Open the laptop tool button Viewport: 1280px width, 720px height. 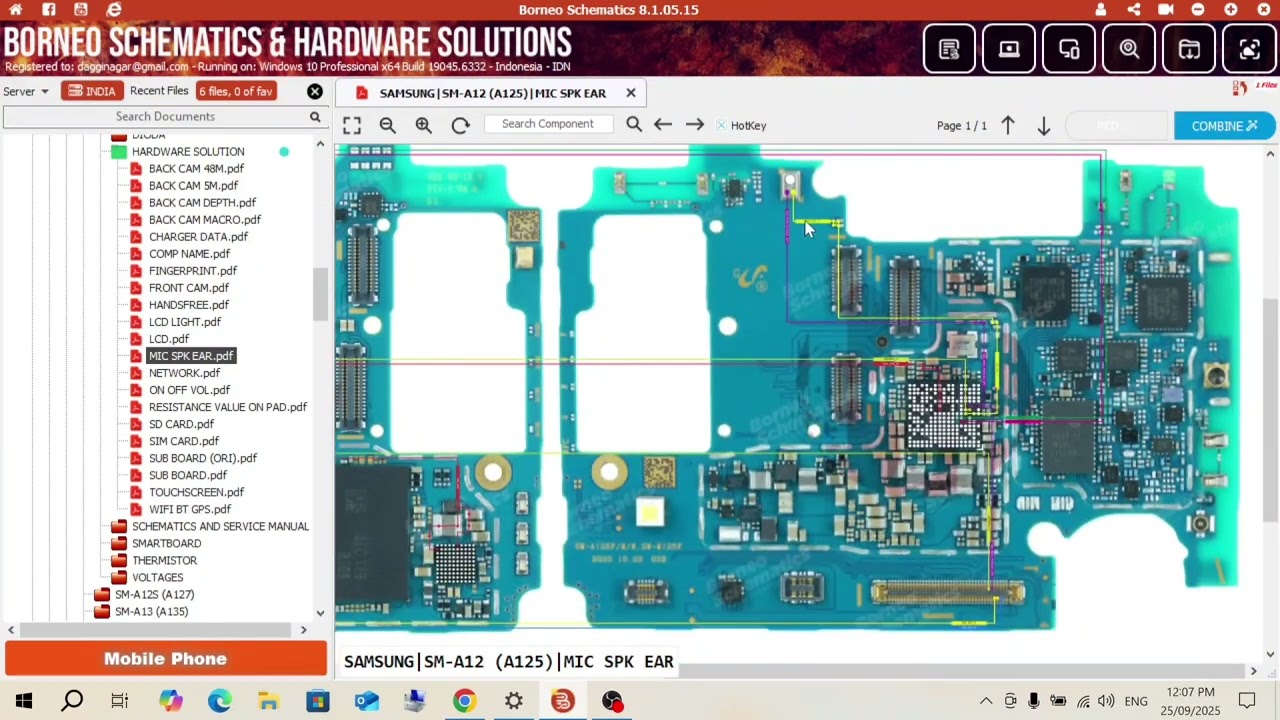click(x=1009, y=49)
